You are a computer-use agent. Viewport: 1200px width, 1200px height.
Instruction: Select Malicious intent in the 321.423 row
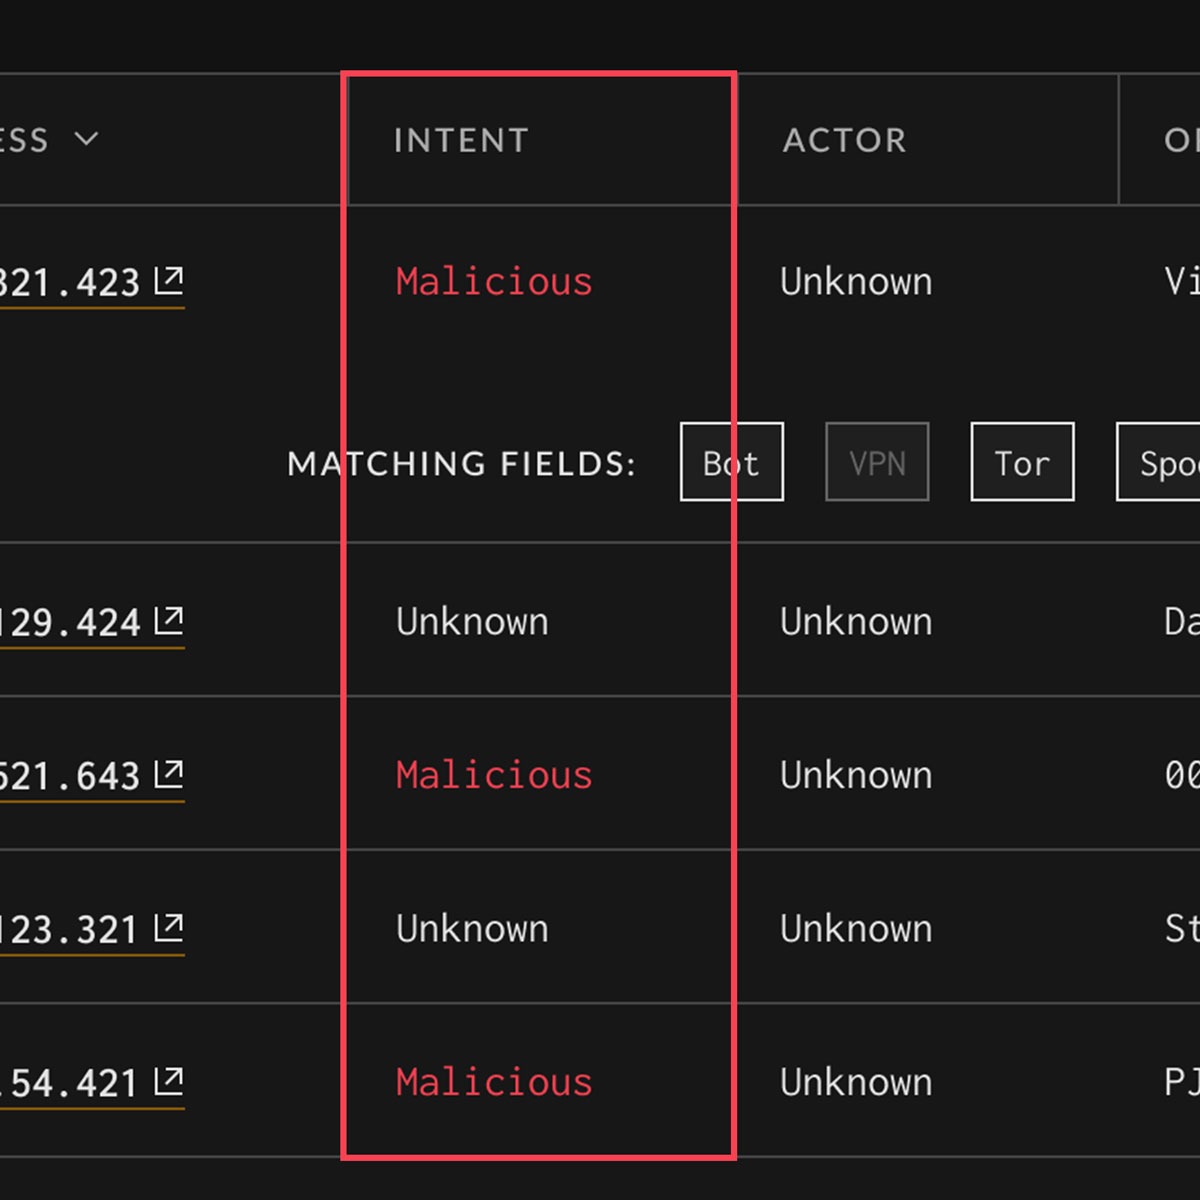pyautogui.click(x=494, y=282)
